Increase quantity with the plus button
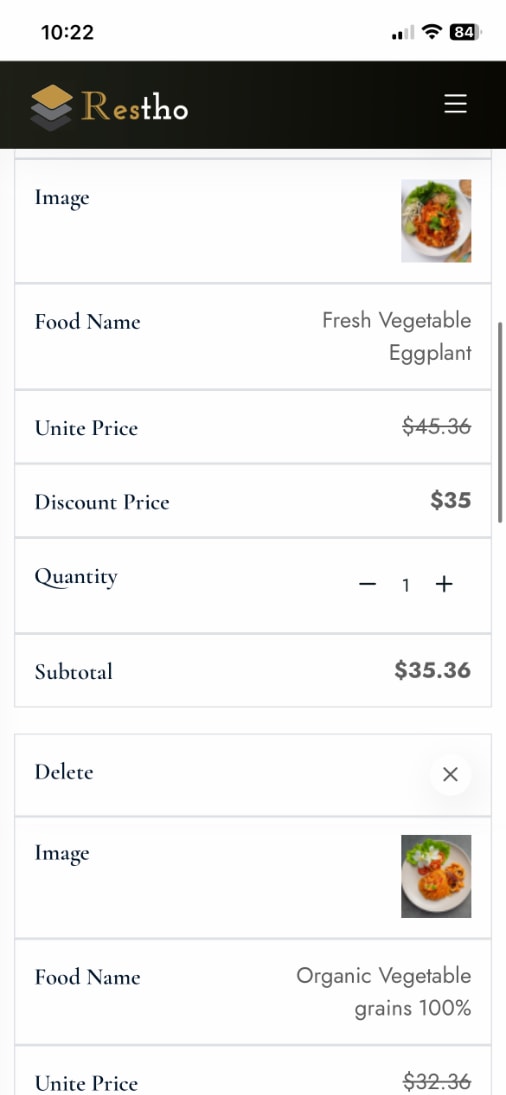 pyautogui.click(x=444, y=585)
